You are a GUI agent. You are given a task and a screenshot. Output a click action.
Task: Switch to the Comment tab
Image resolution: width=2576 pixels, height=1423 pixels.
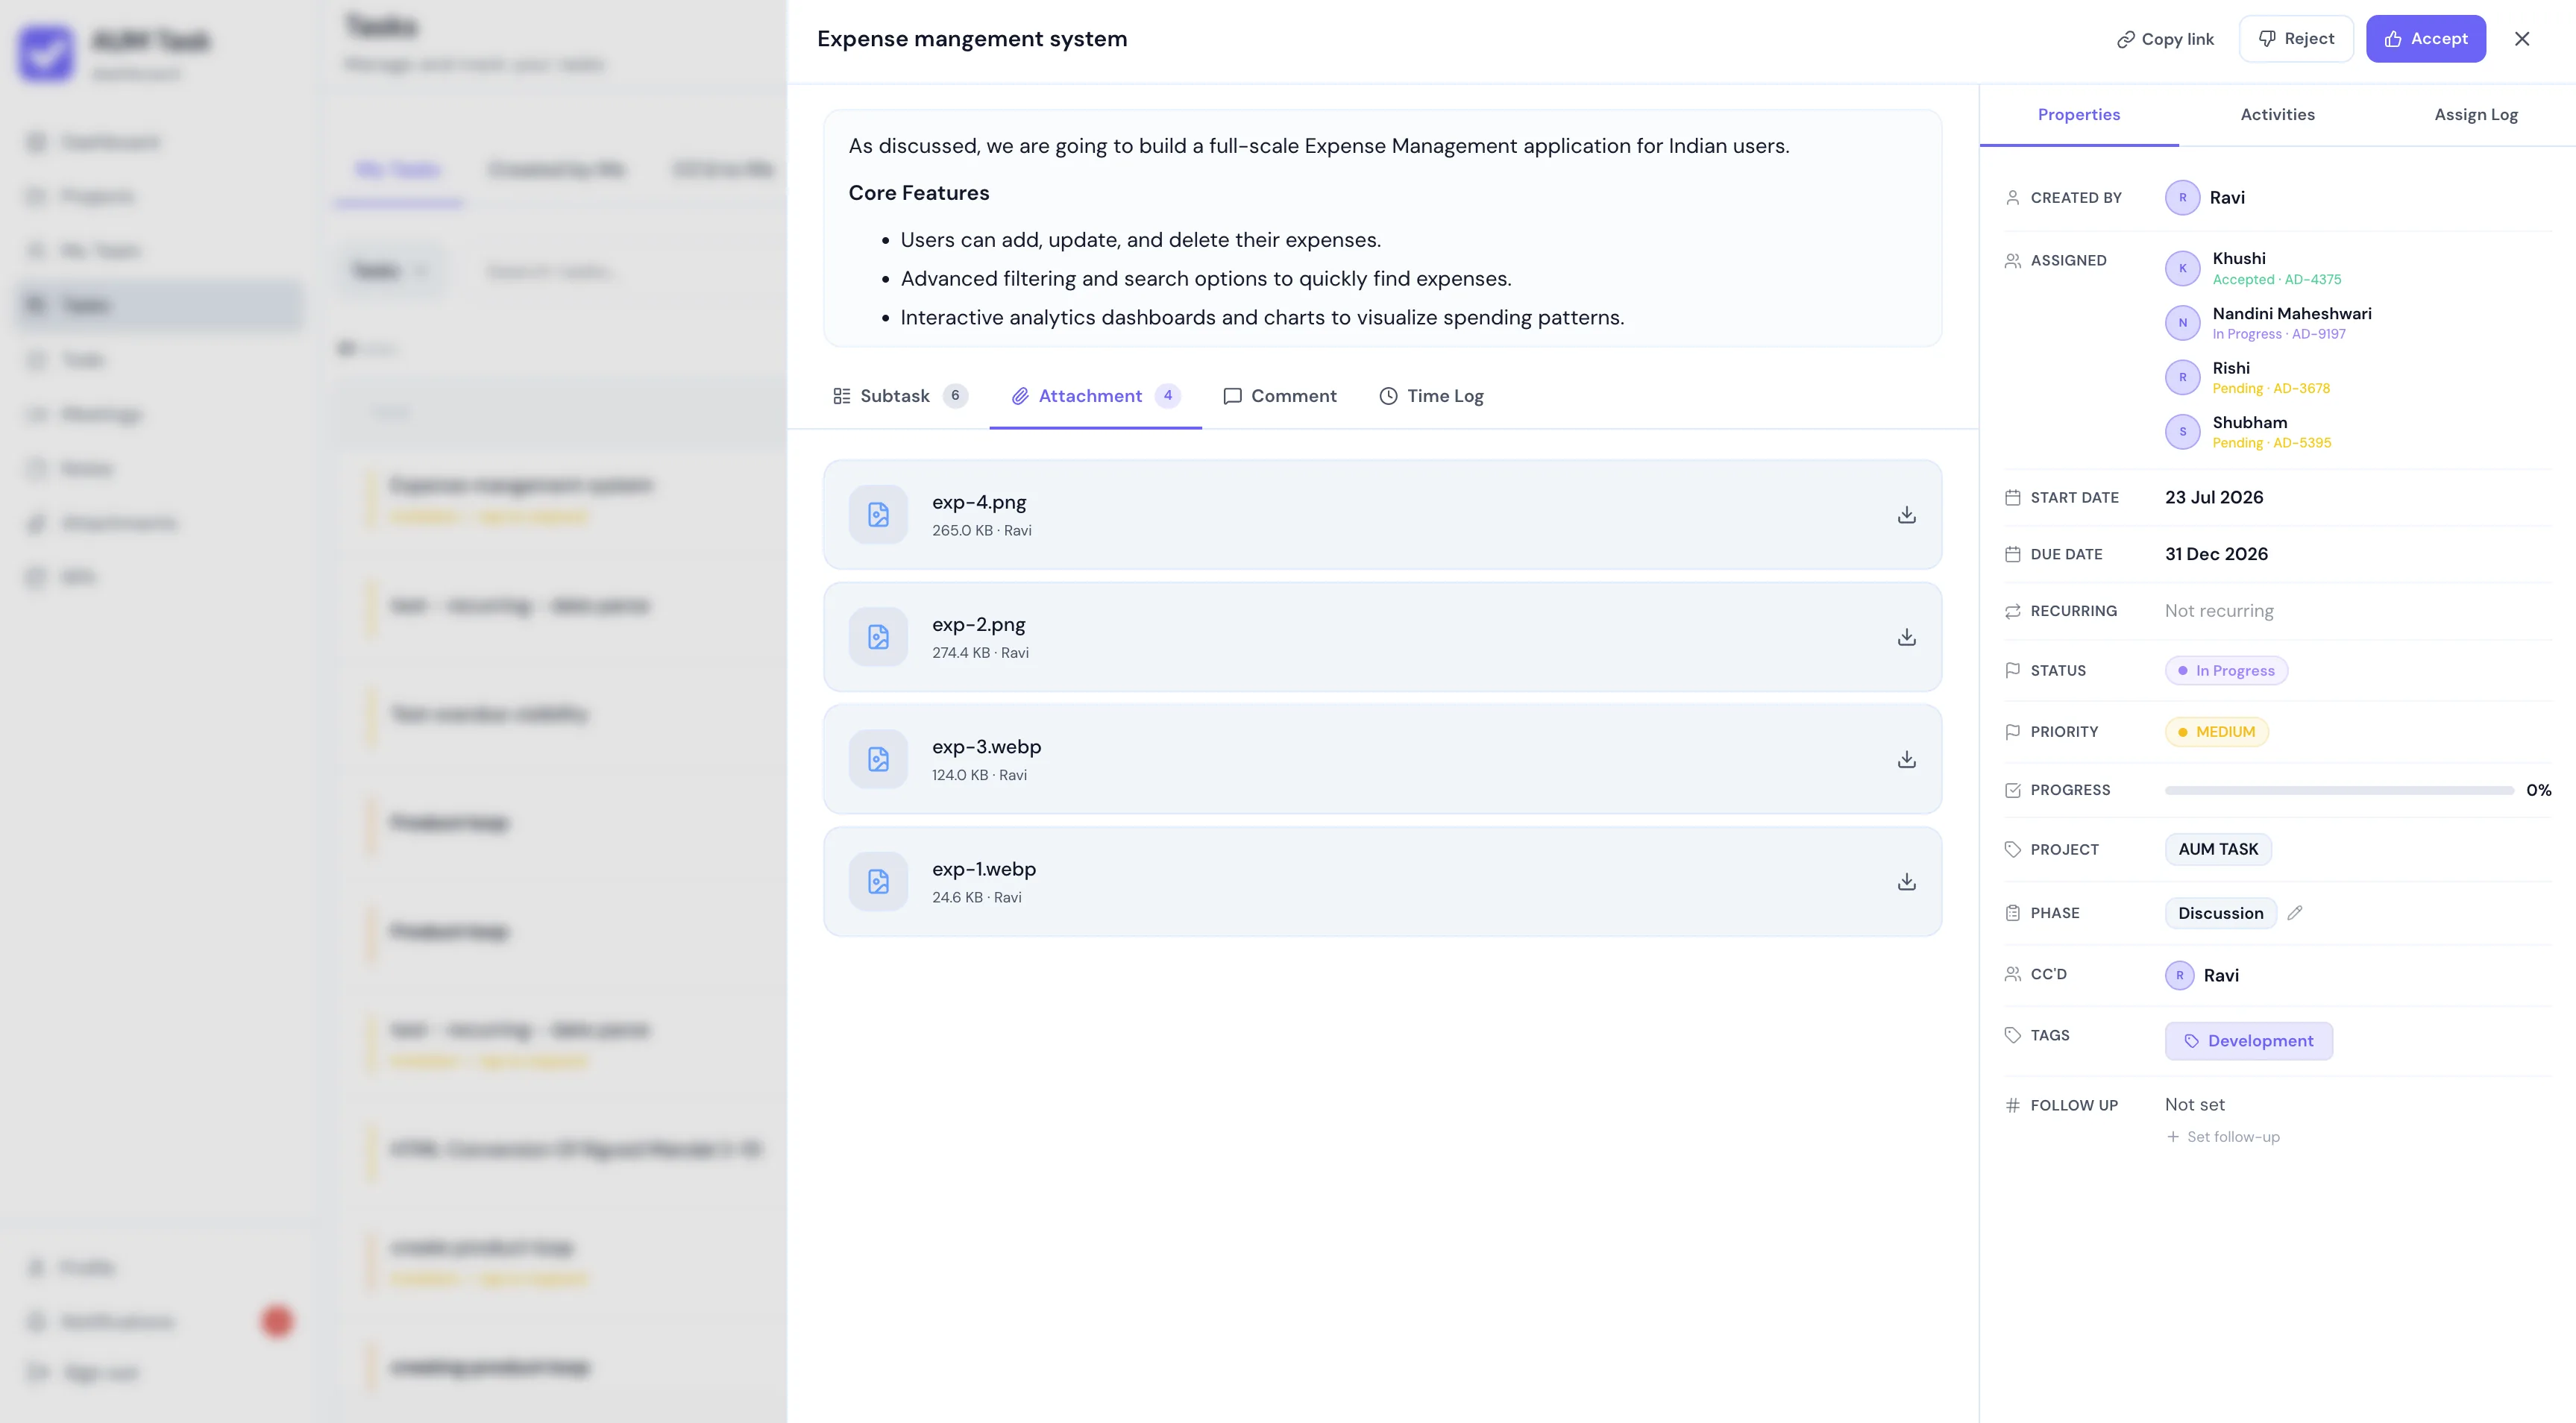pyautogui.click(x=1280, y=396)
